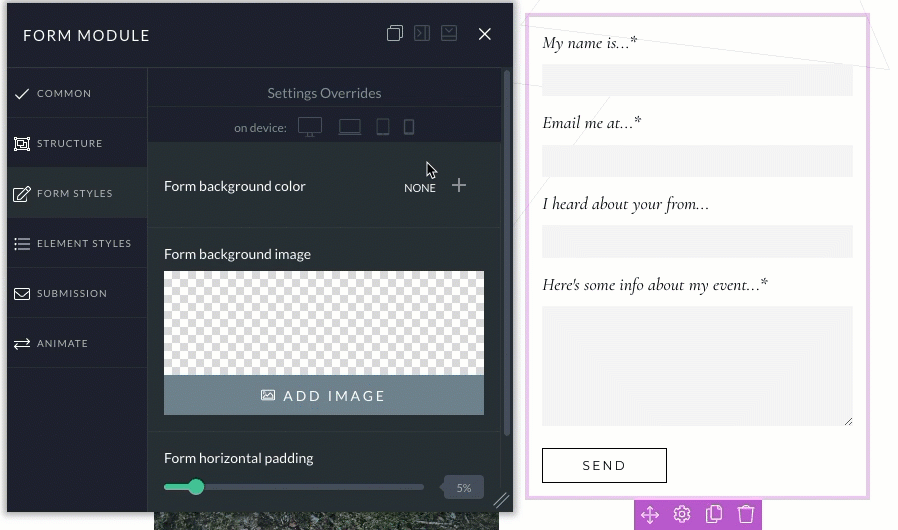
Task: Click the SEND button
Action: 604,465
